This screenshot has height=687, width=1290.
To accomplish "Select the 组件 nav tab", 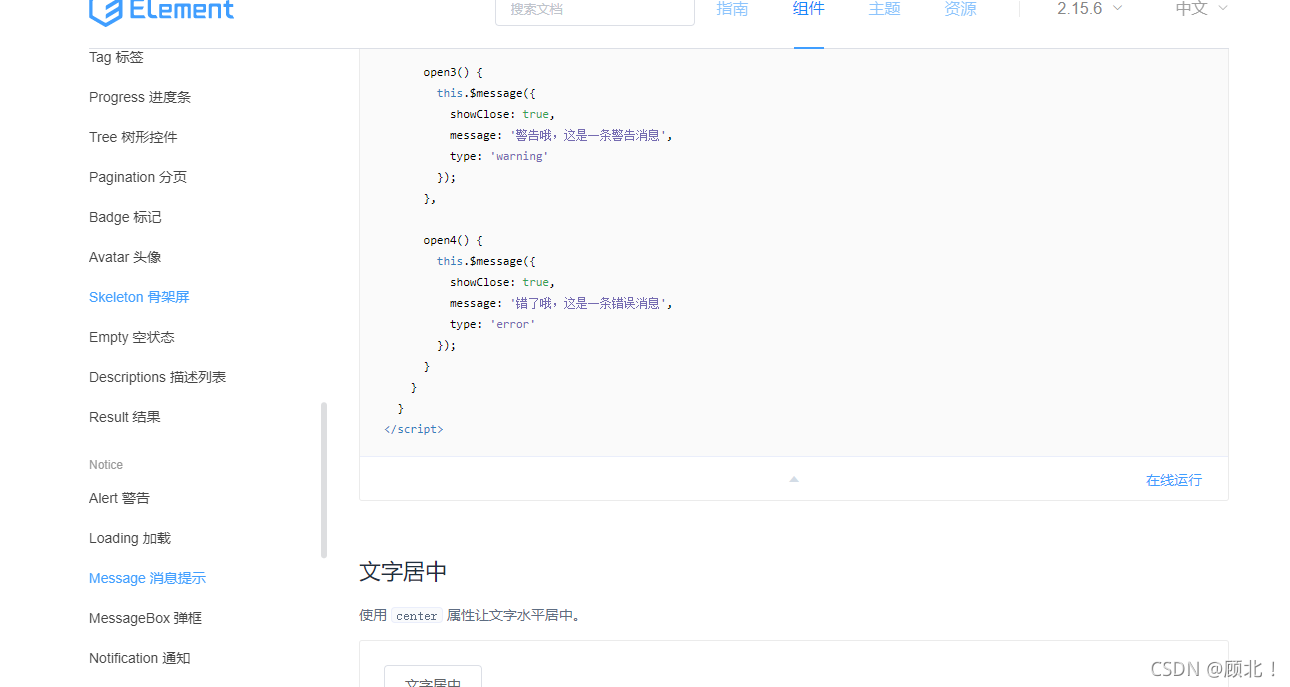I will click(x=809, y=9).
